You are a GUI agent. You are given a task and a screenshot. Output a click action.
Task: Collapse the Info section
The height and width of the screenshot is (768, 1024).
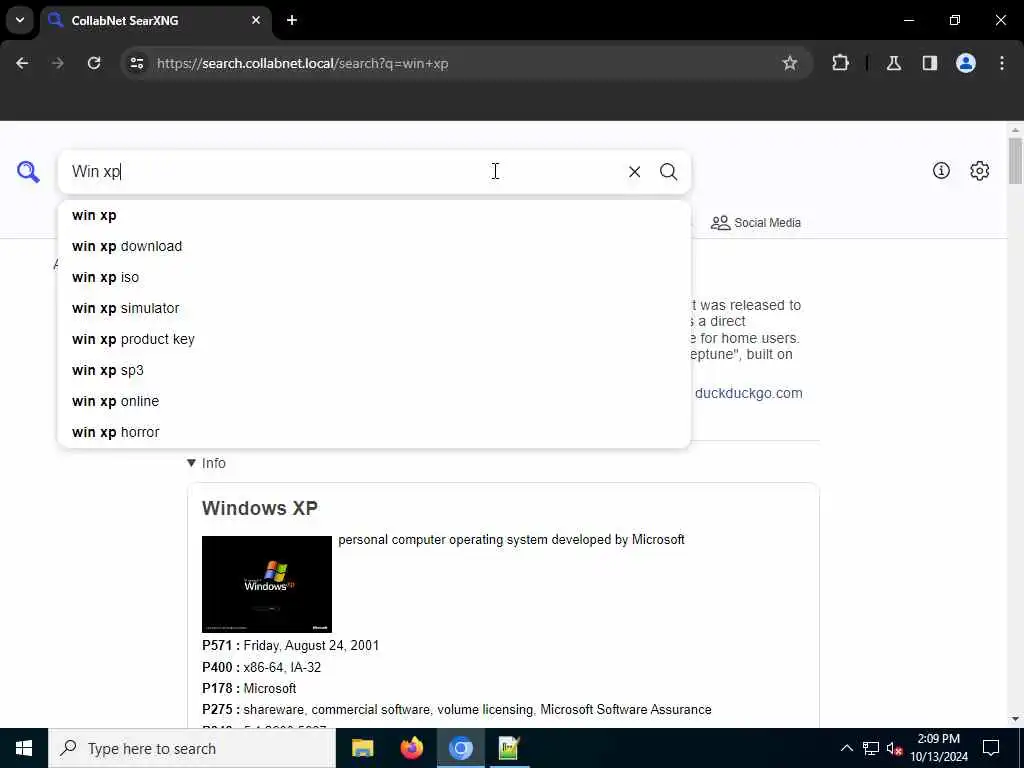point(206,463)
